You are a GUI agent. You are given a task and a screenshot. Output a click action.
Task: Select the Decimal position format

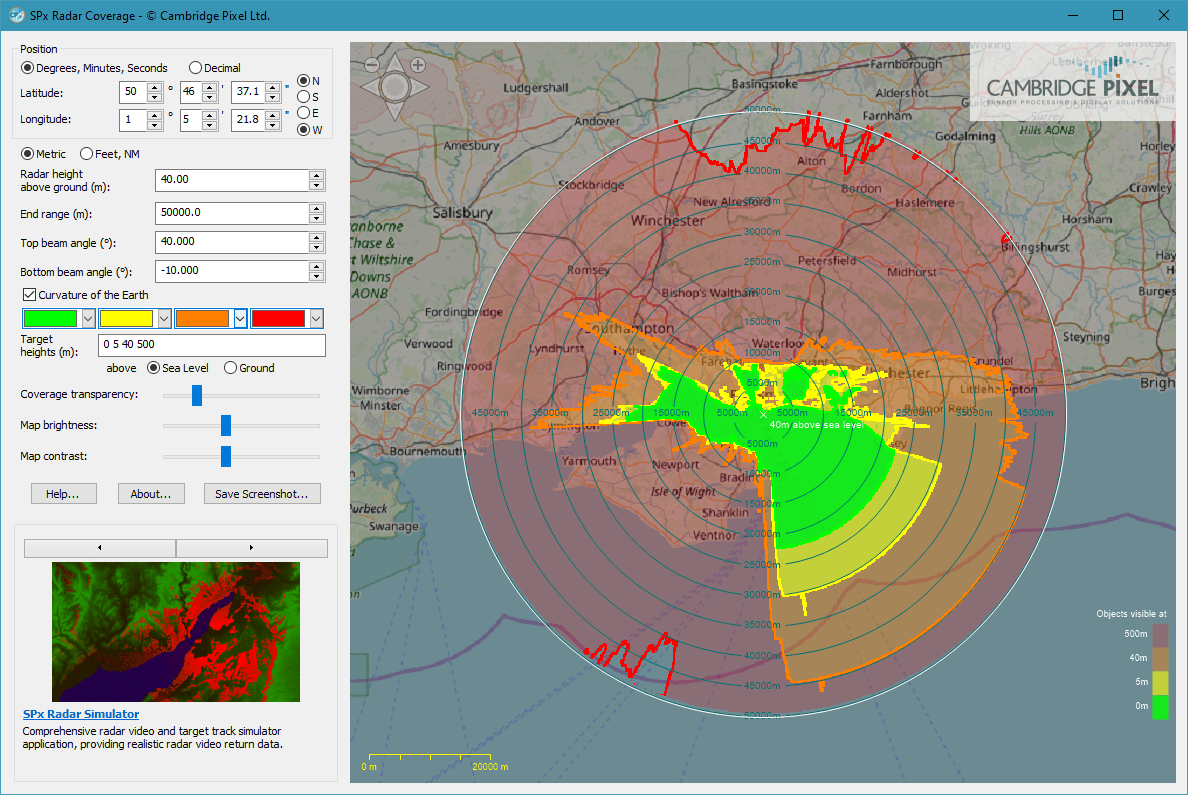pos(195,67)
